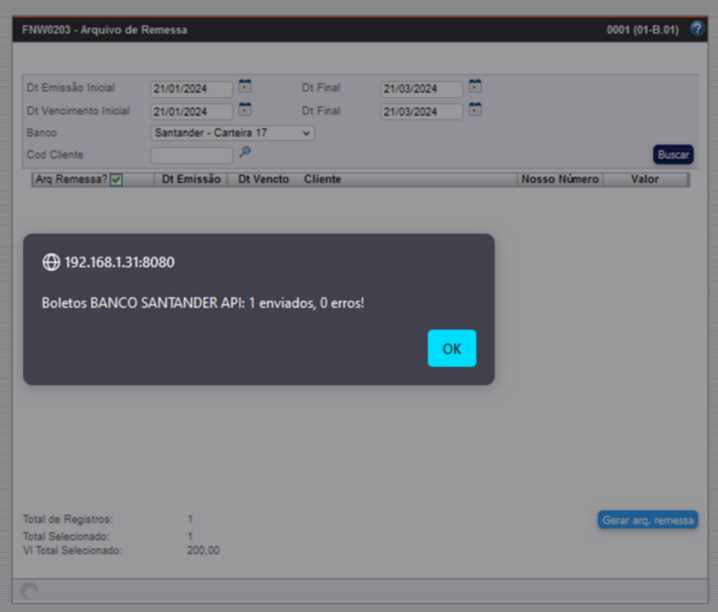718x612 pixels.
Task: Toggle the Arq Remessa? checkbox
Action: pyautogui.click(x=116, y=180)
